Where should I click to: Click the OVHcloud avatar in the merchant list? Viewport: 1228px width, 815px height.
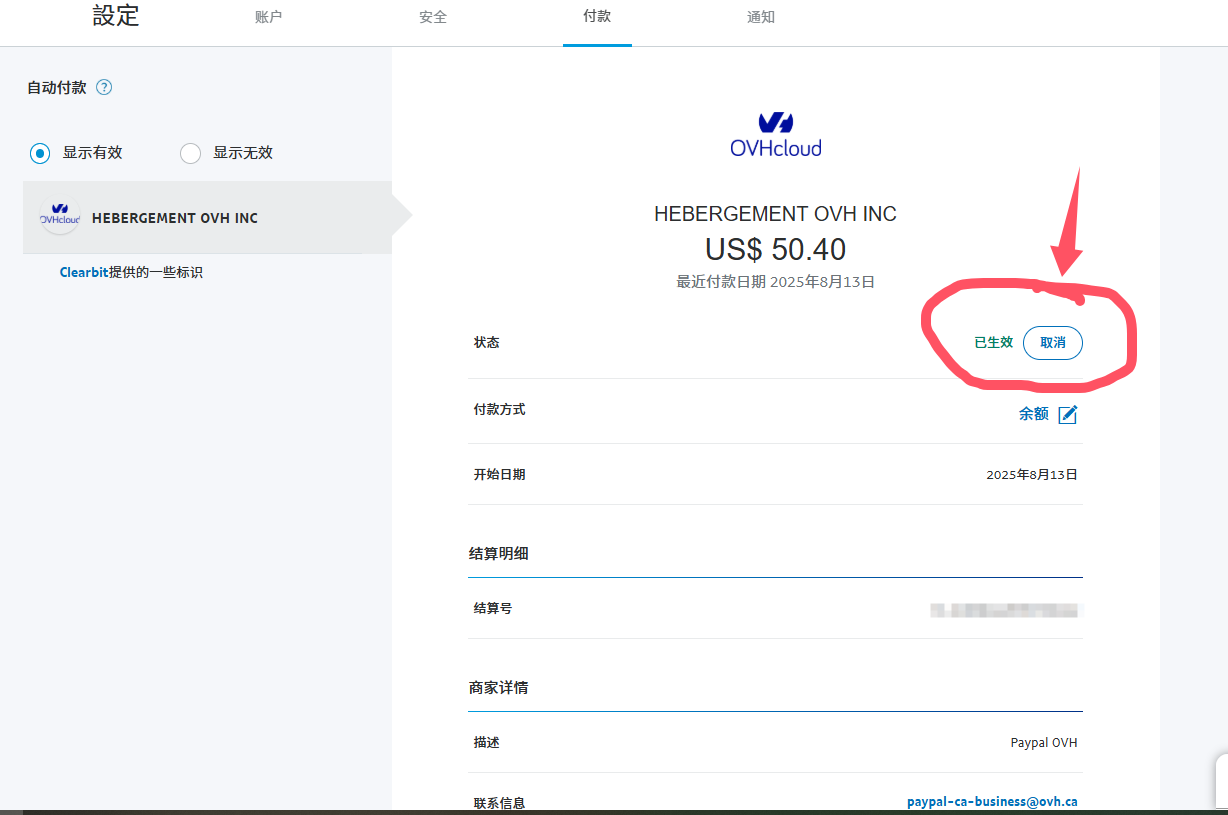60,217
